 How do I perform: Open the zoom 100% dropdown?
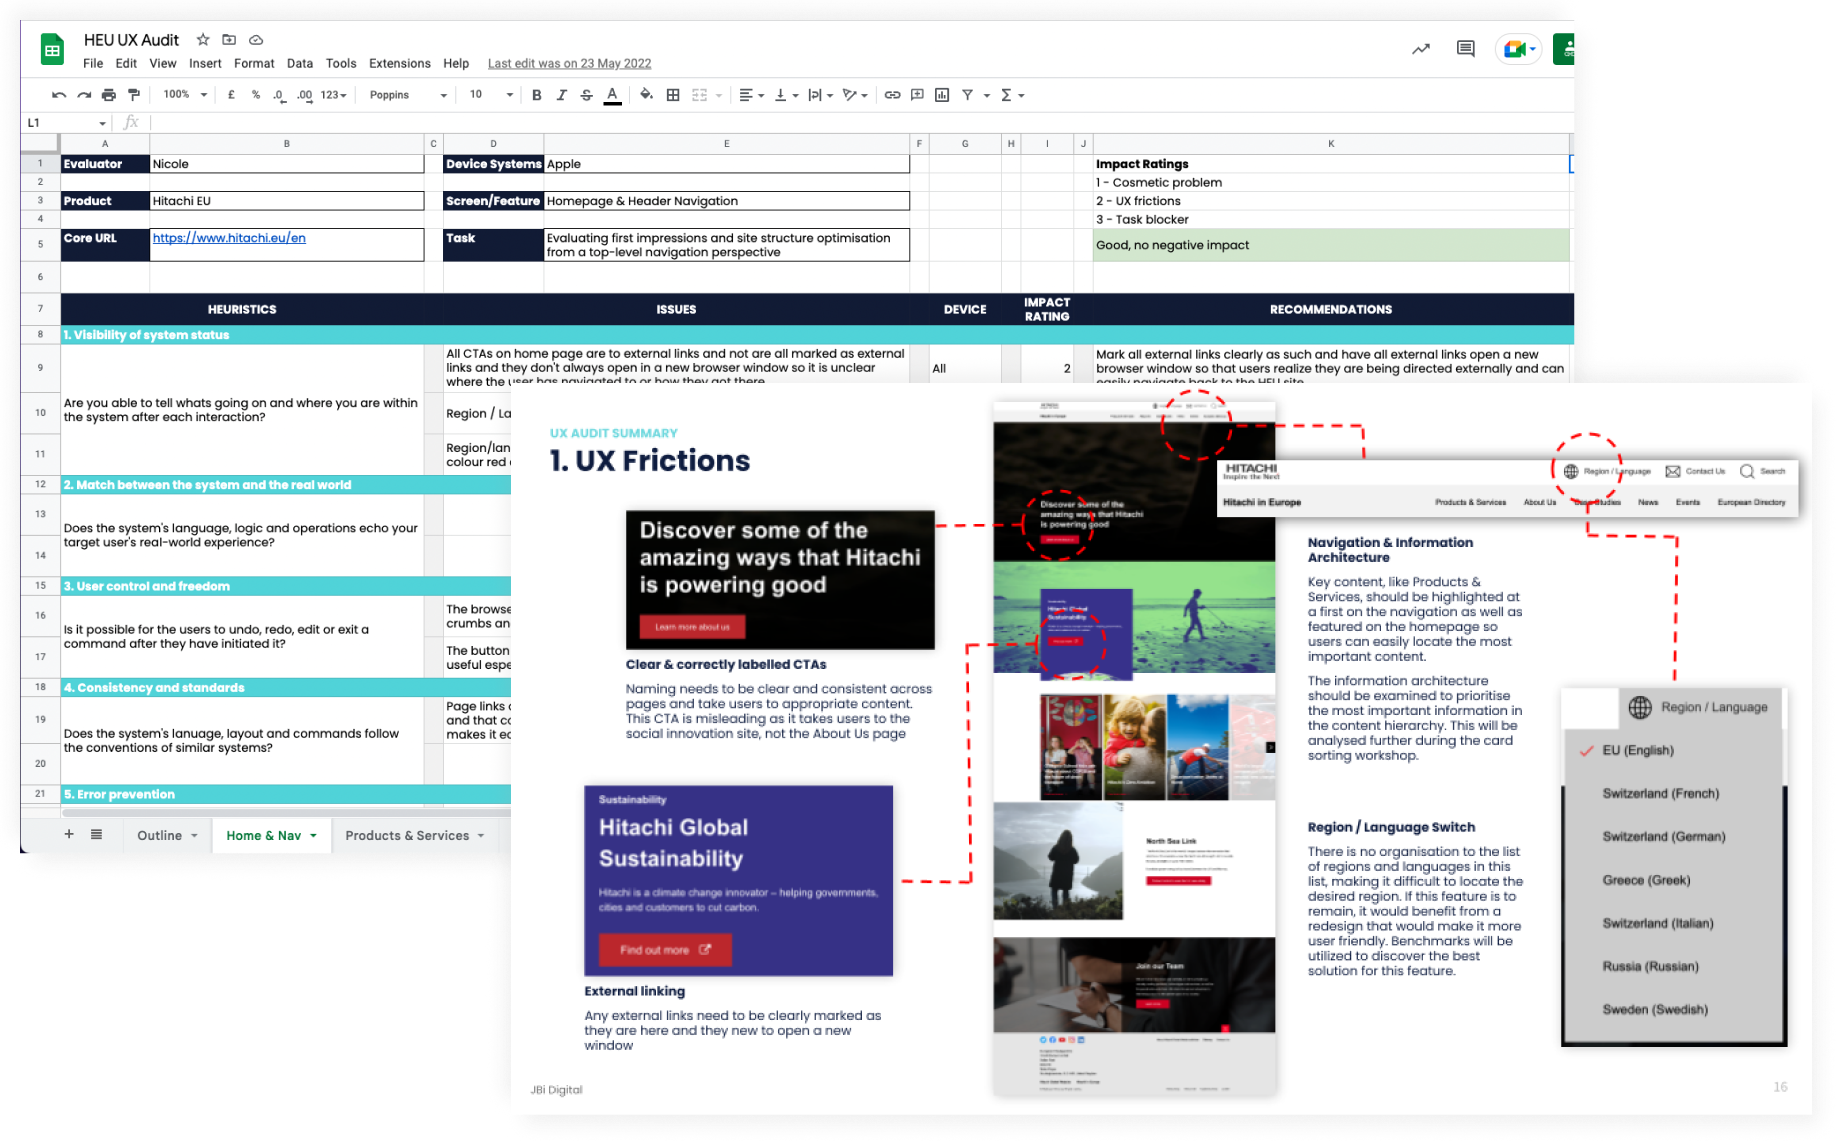click(185, 95)
